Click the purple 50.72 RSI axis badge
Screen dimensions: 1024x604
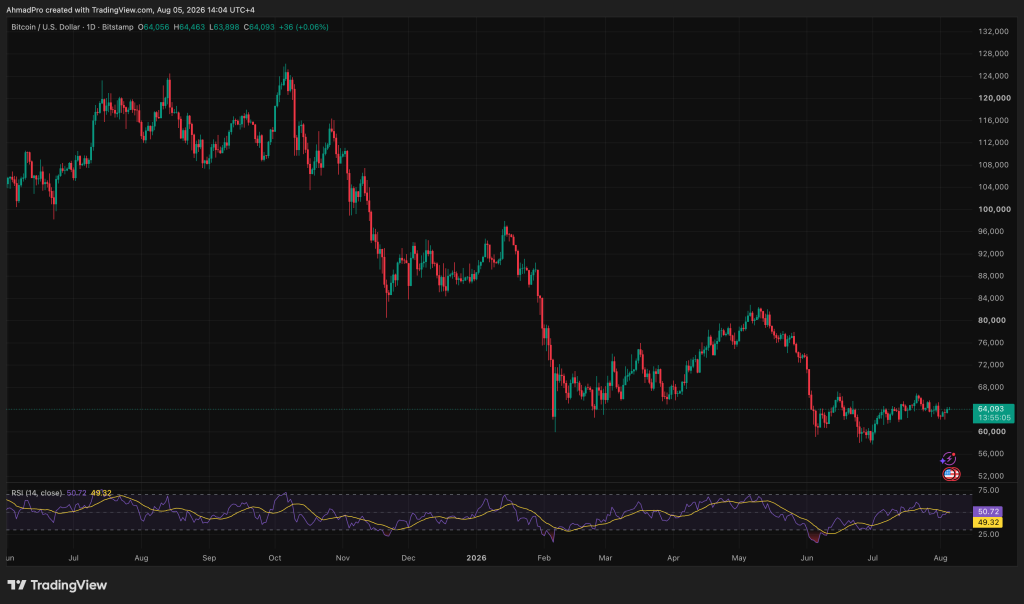coord(987,512)
